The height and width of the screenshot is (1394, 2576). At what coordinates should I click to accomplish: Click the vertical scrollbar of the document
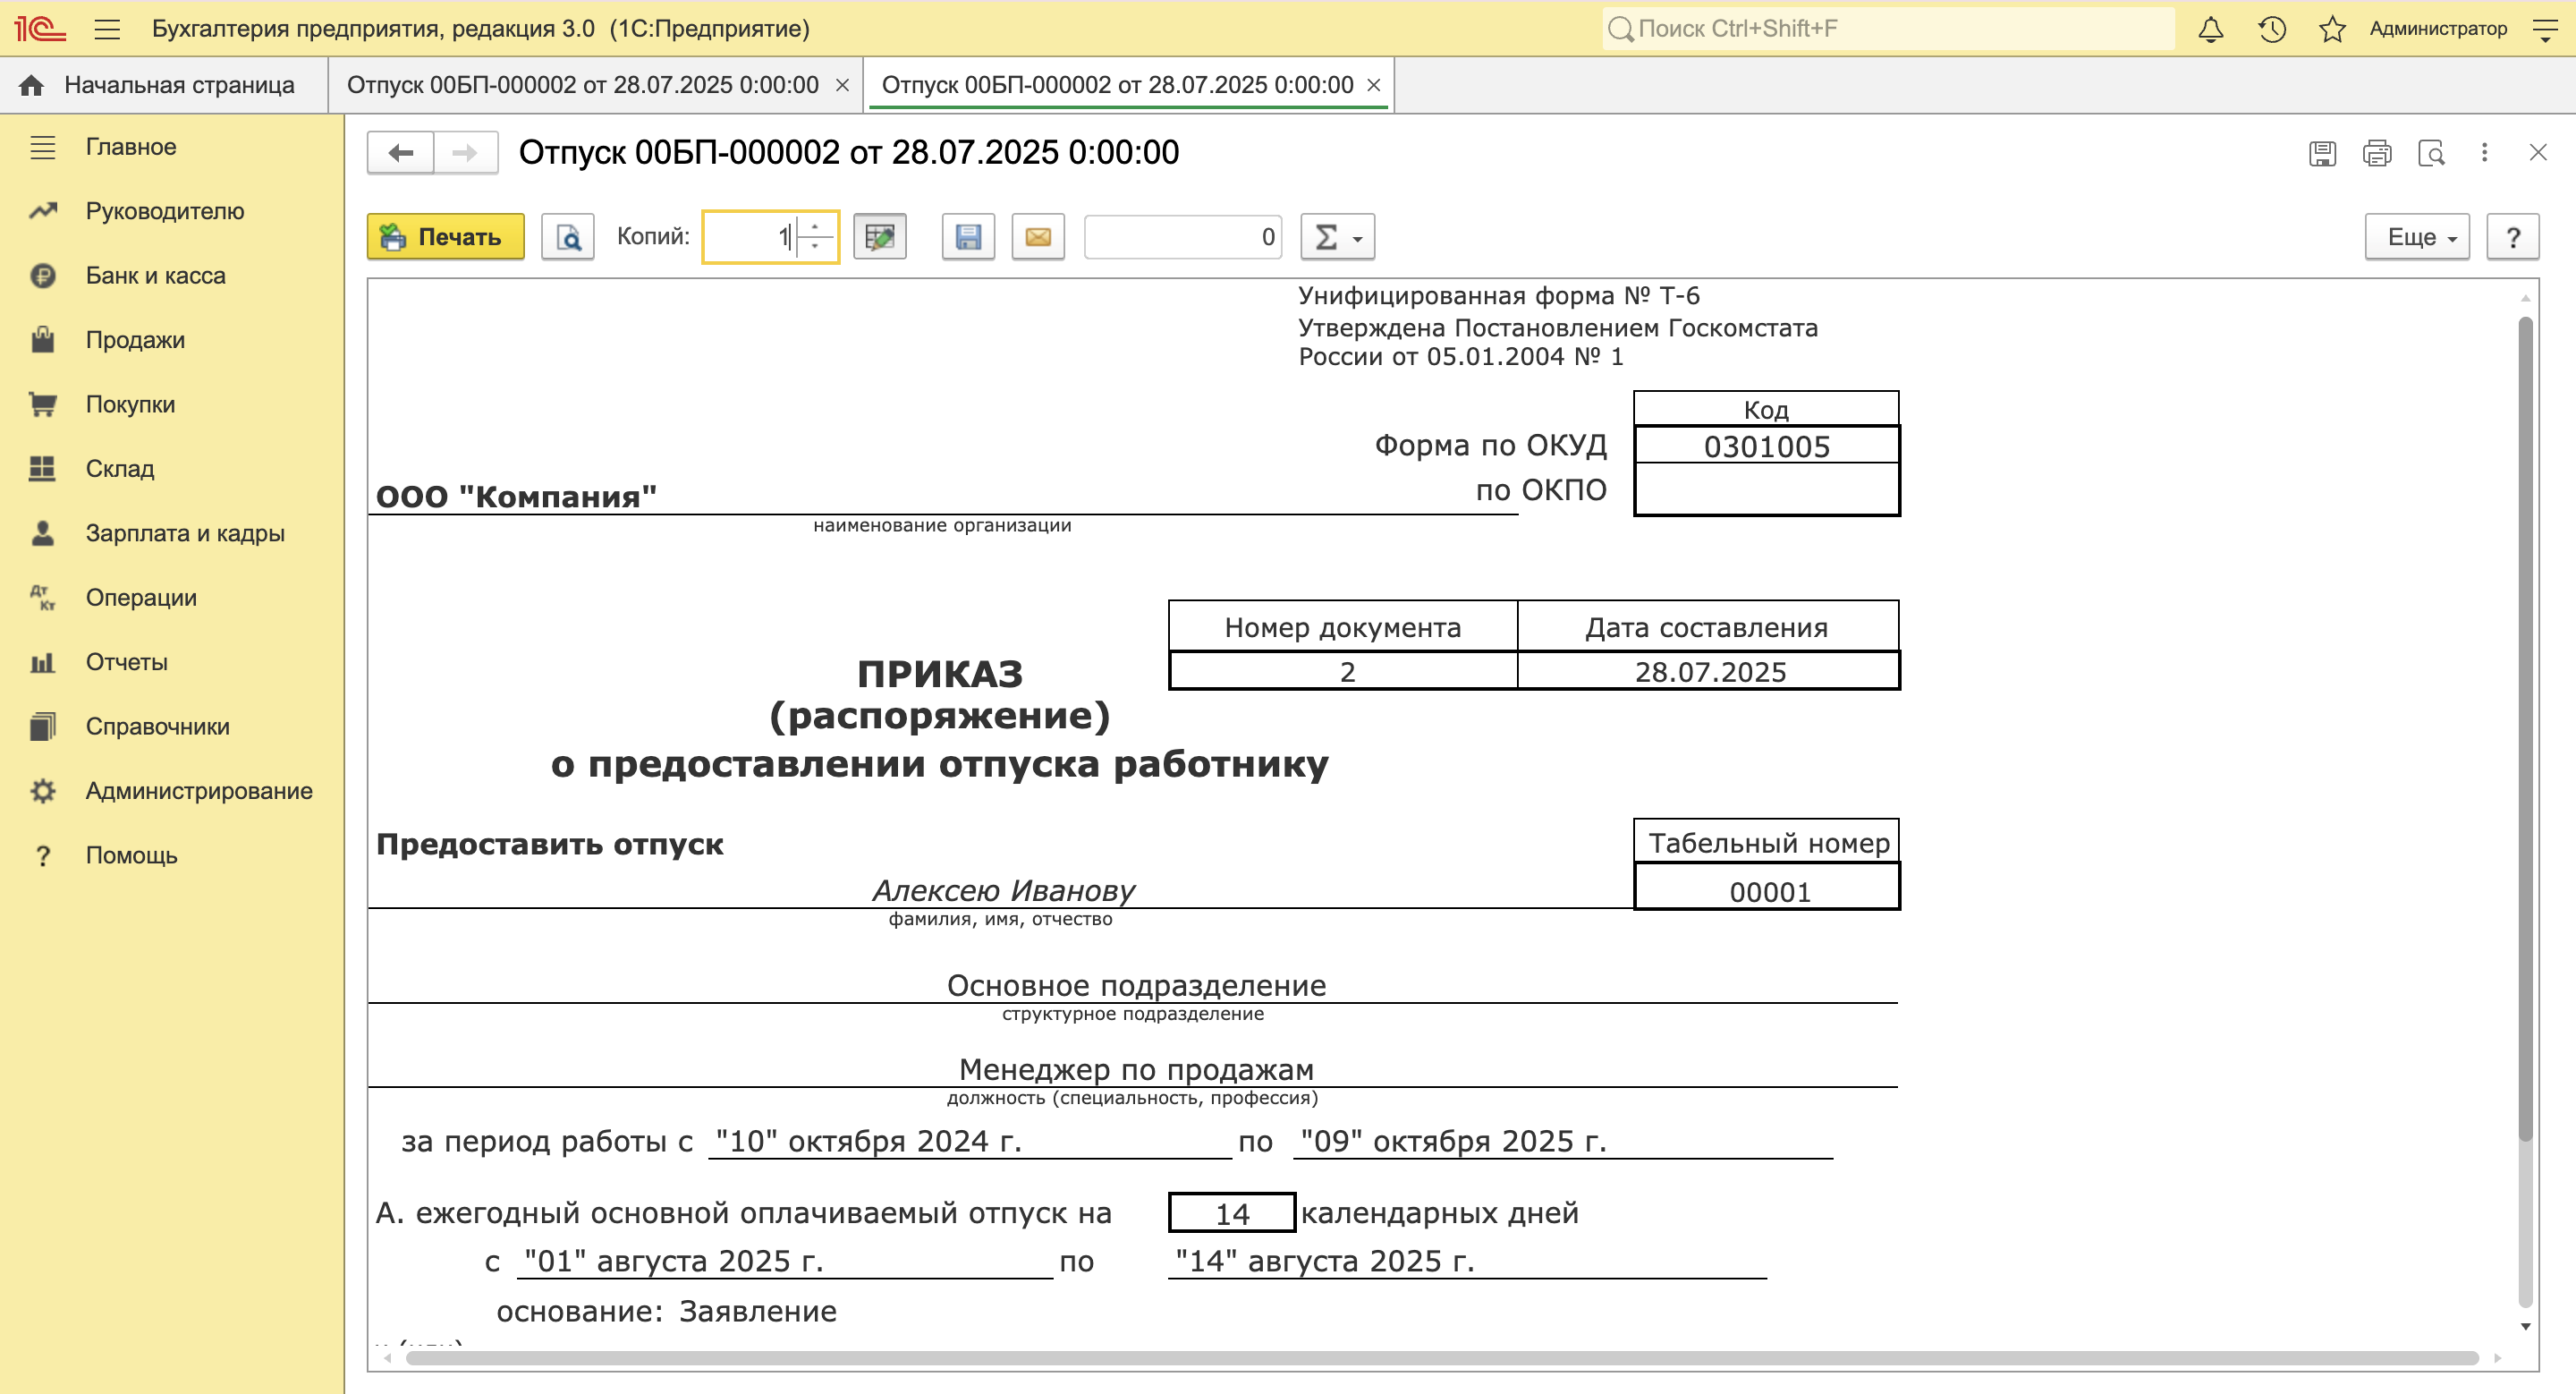coord(2525,730)
